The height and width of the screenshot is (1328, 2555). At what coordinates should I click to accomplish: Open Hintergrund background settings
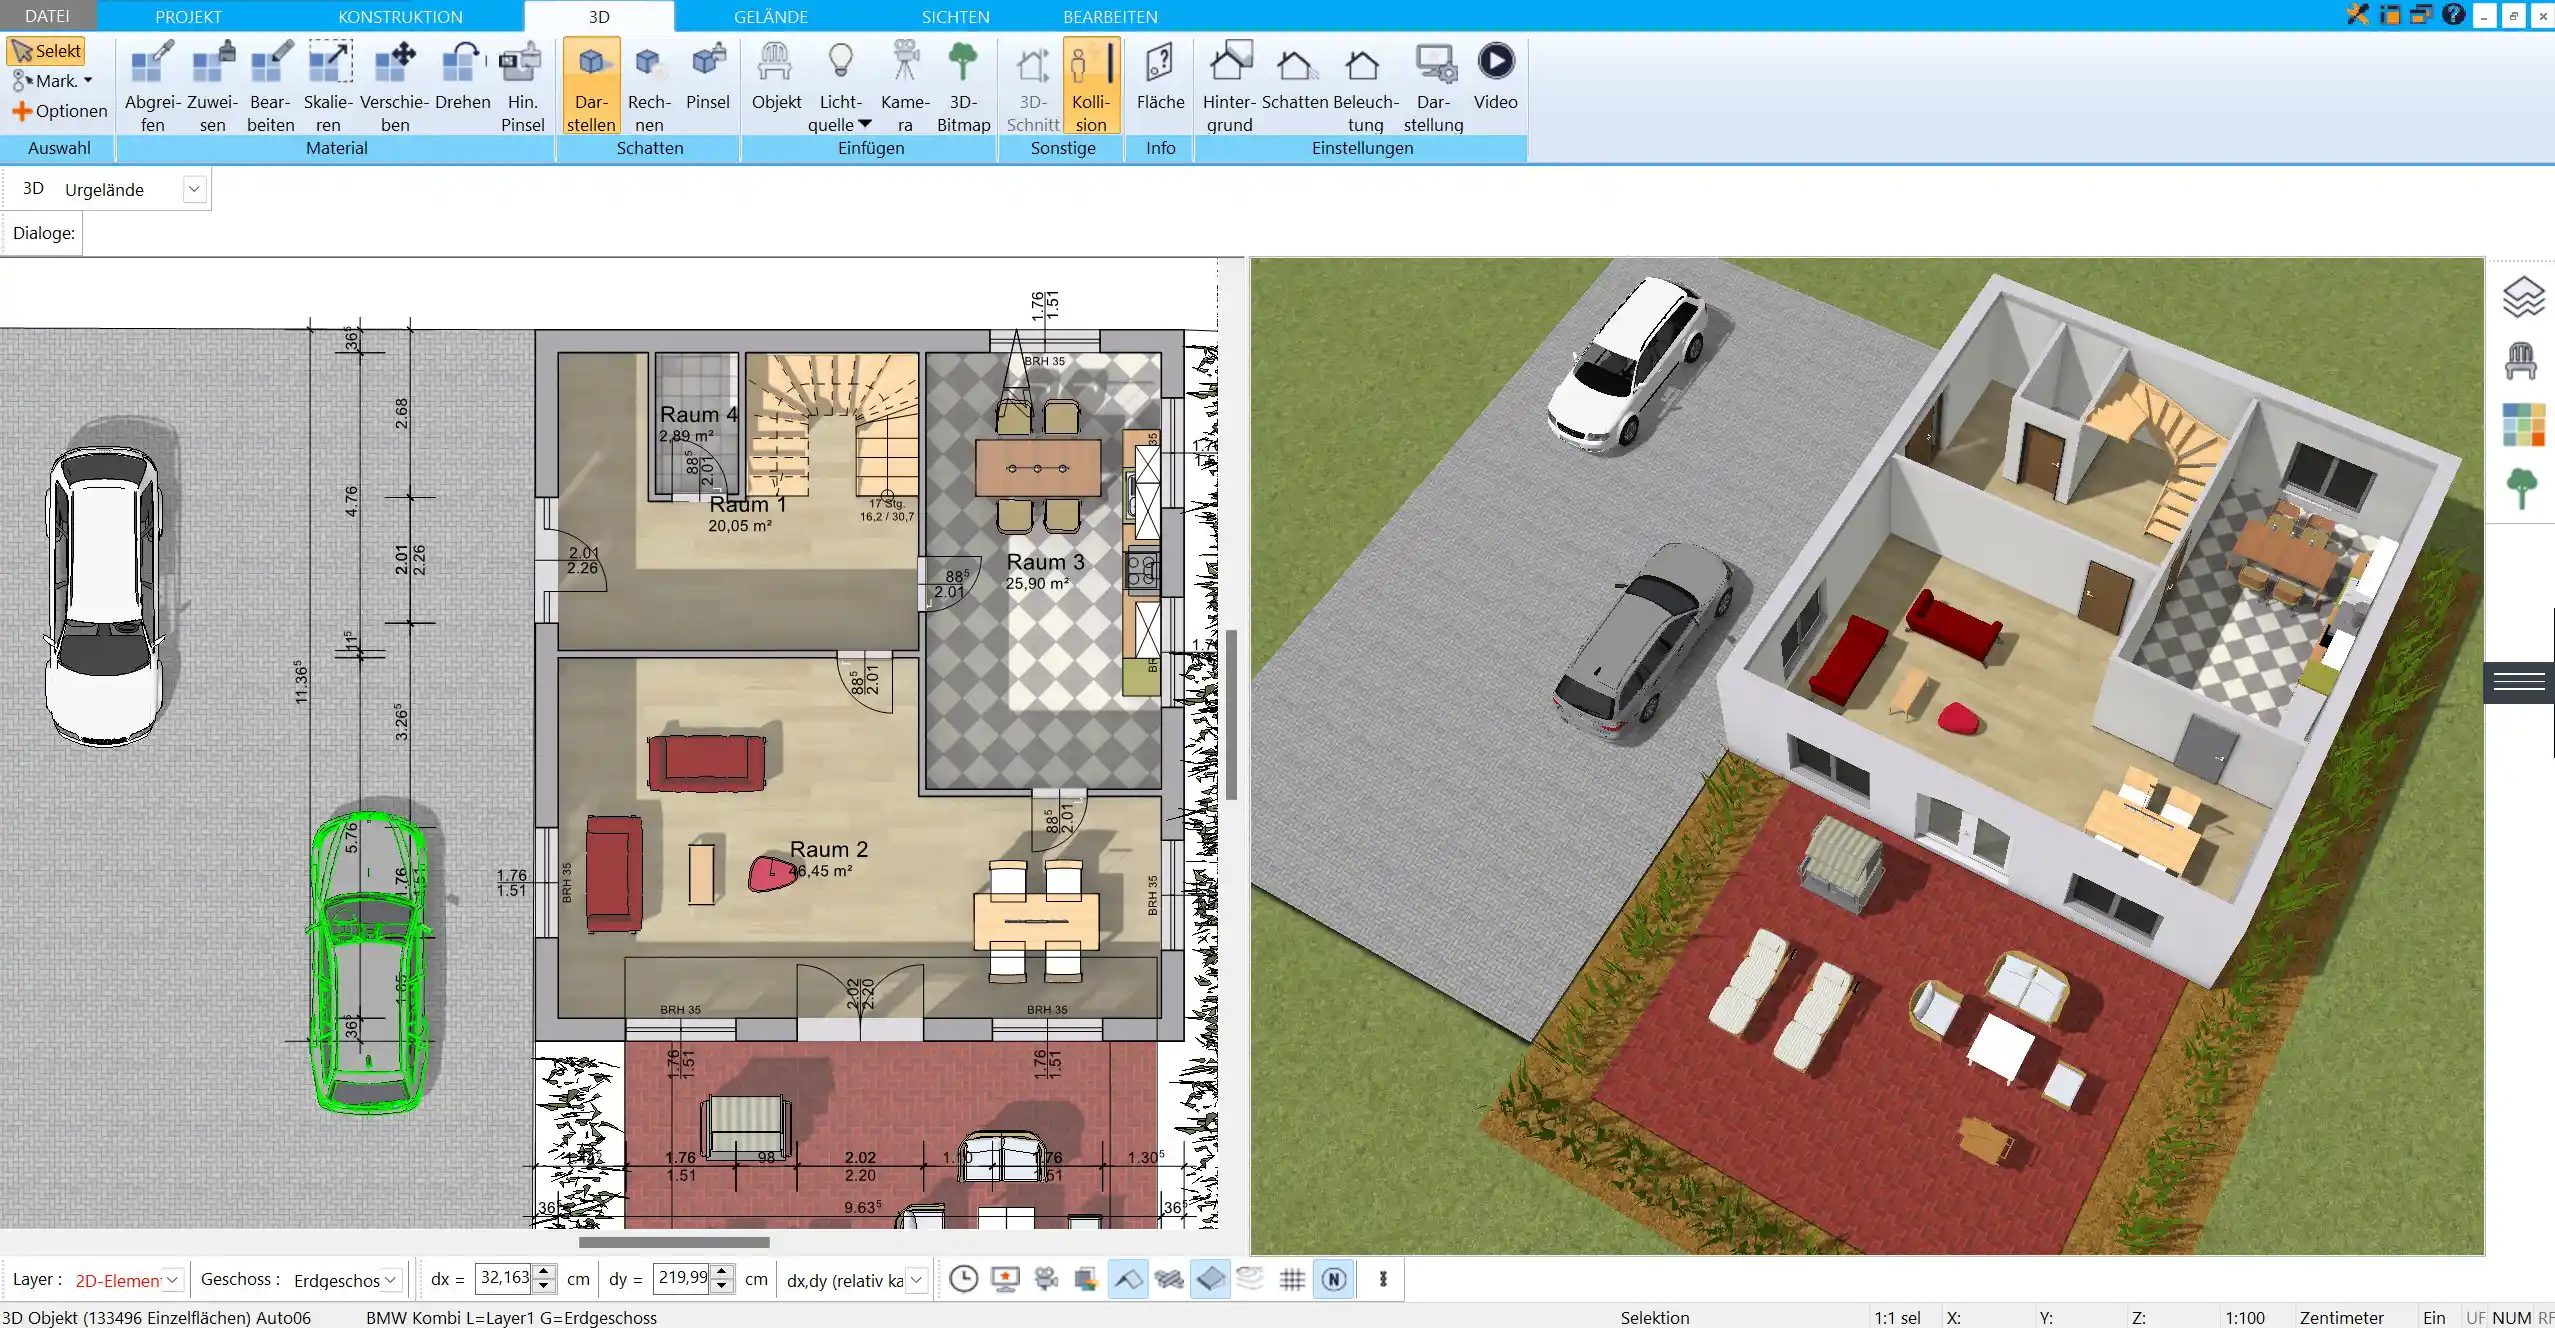(x=1229, y=86)
